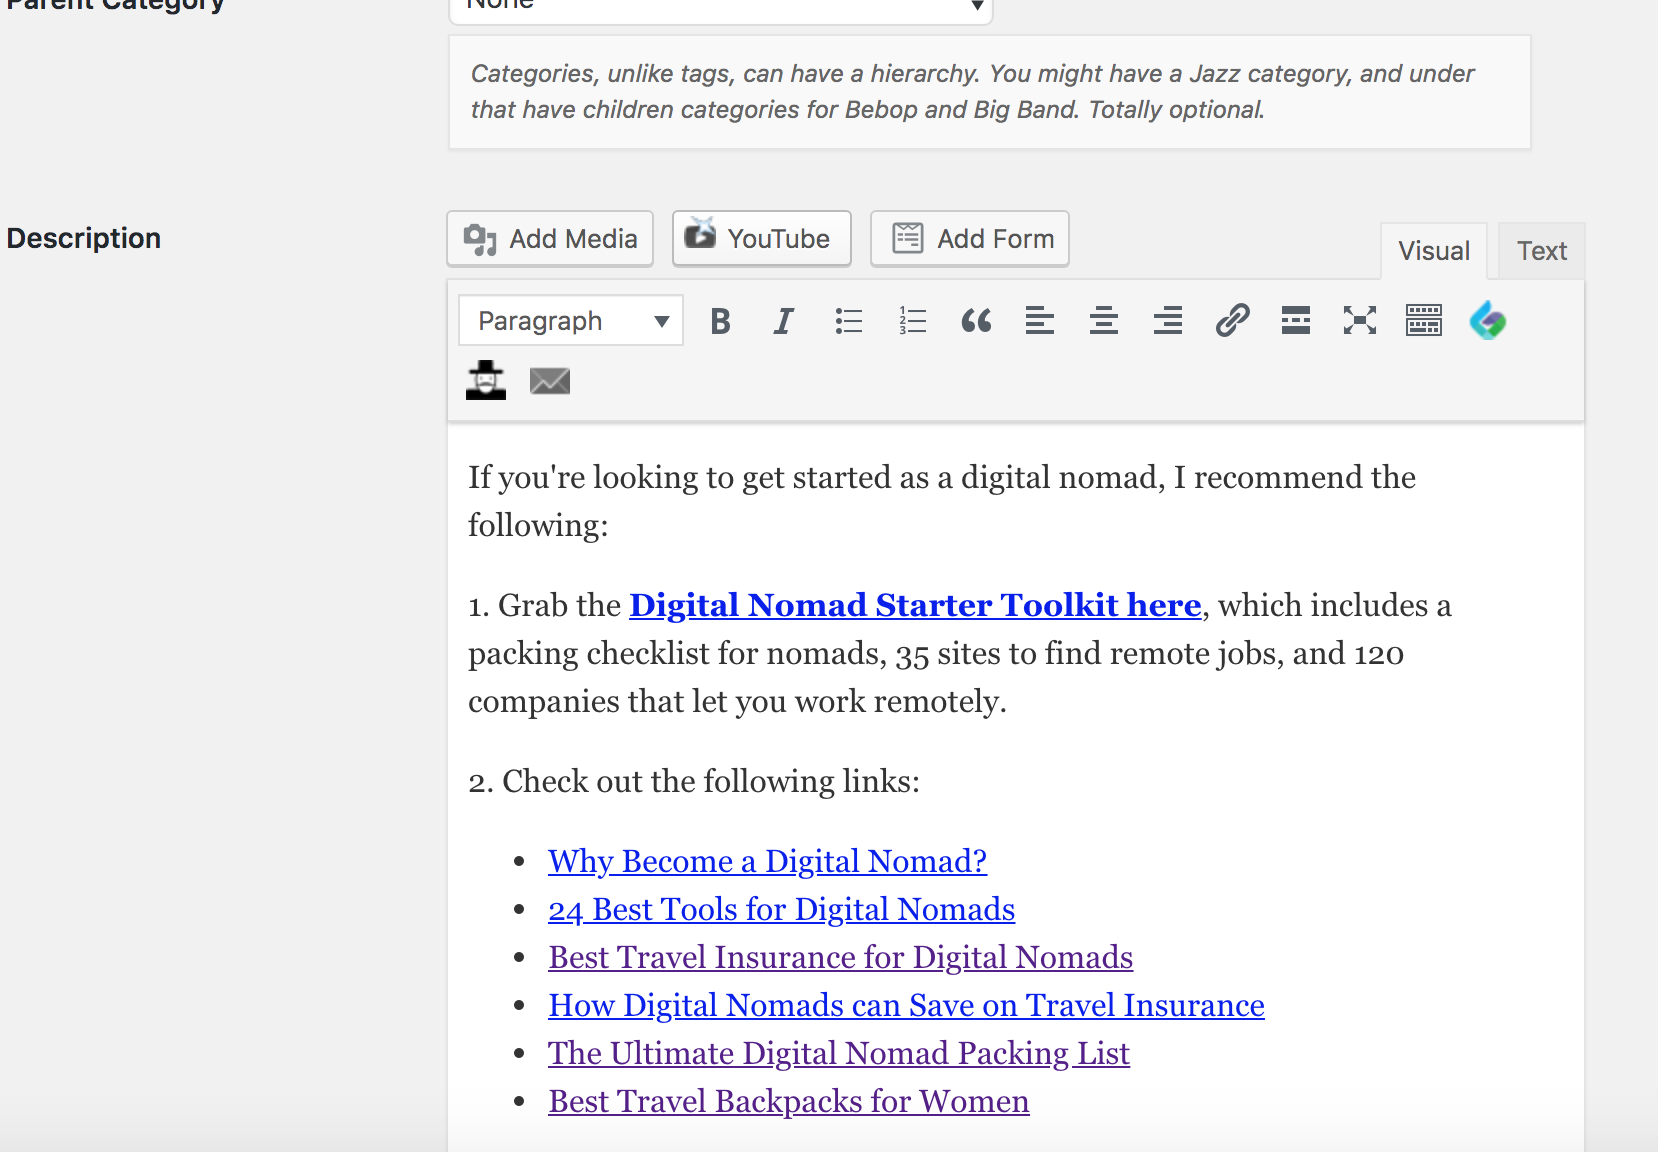Image resolution: width=1658 pixels, height=1152 pixels.
Task: Apply blockquote formatting
Action: pos(976,321)
